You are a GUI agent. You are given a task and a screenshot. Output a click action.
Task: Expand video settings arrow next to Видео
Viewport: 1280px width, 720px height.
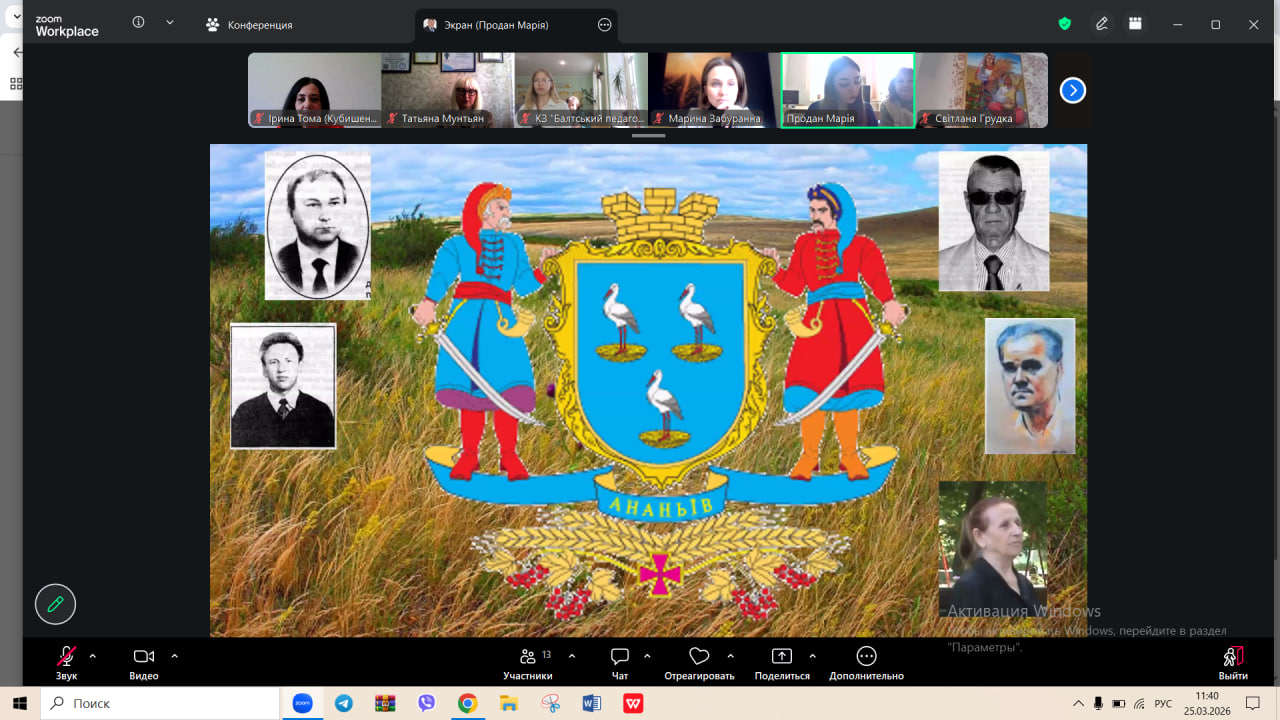click(x=174, y=656)
